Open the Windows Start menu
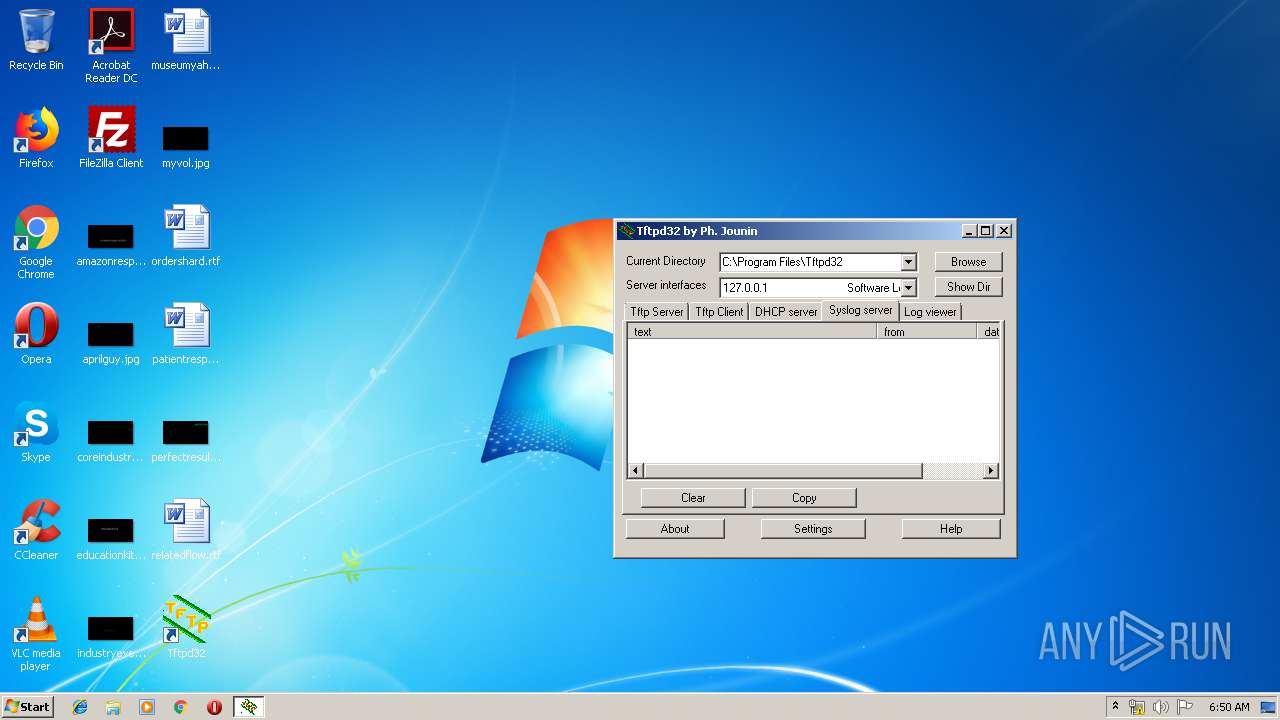1280x720 pixels. pos(27,707)
